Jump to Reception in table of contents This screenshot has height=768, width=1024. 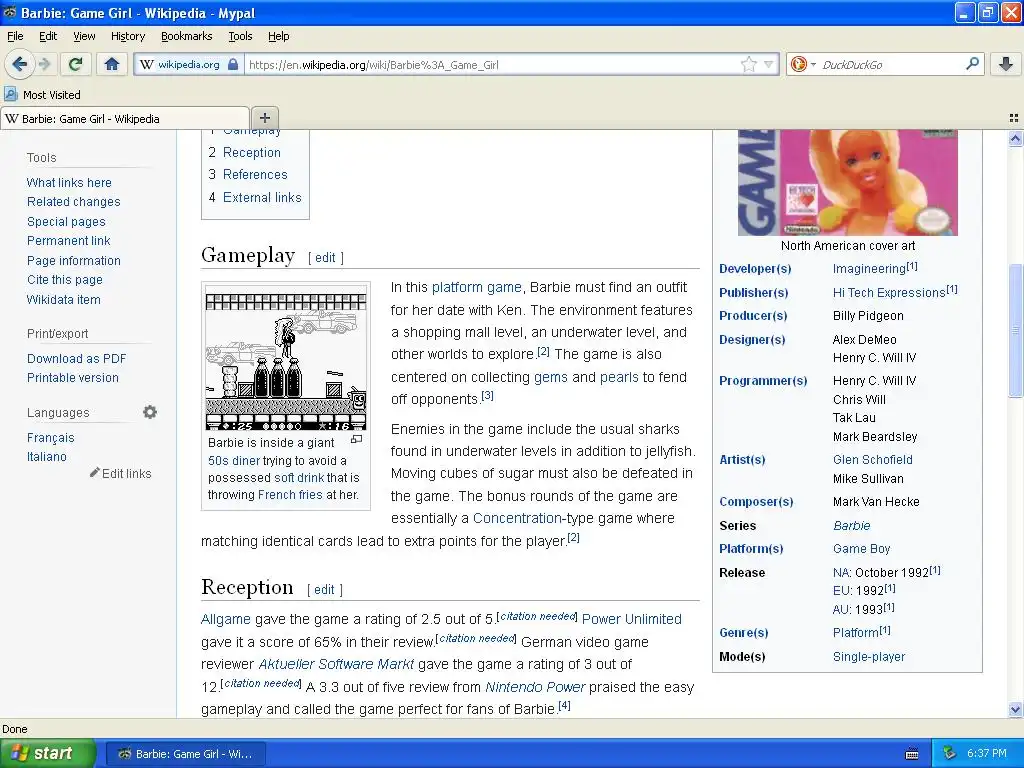pos(251,152)
